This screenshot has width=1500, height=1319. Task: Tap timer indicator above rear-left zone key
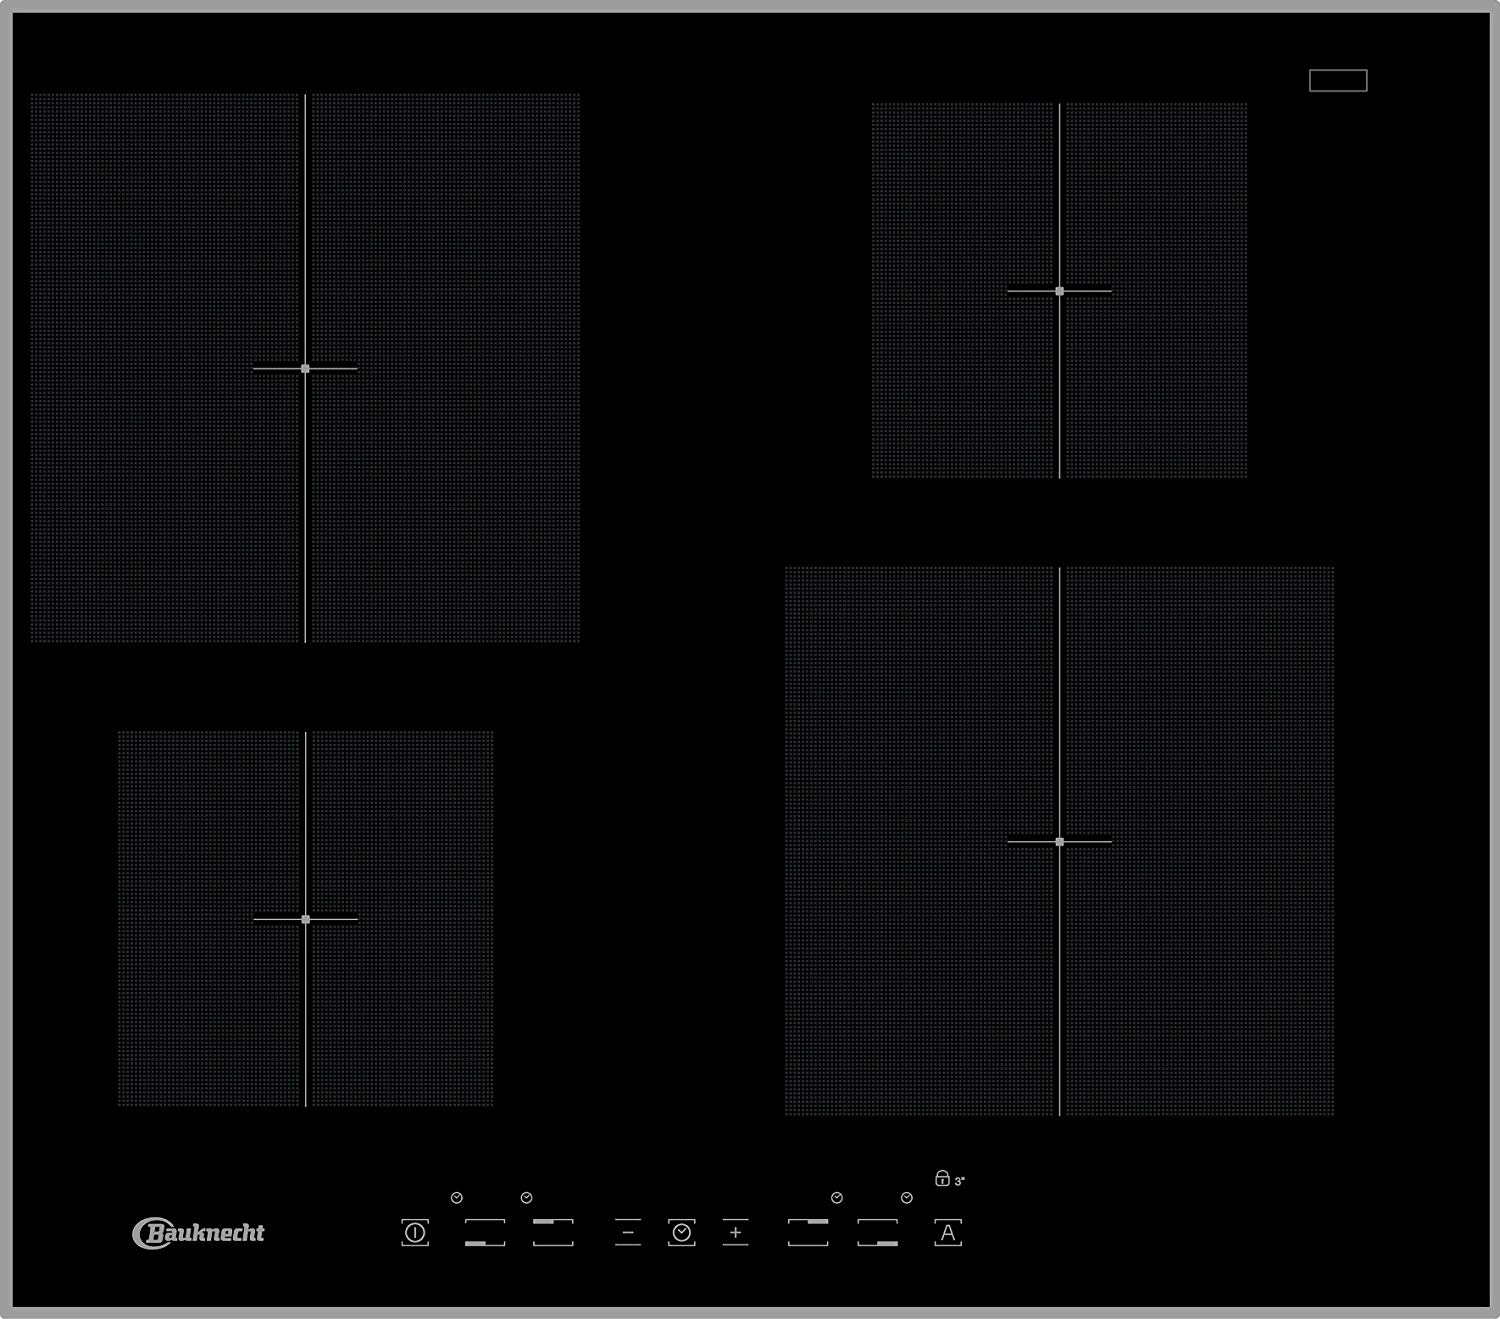pos(527,1198)
